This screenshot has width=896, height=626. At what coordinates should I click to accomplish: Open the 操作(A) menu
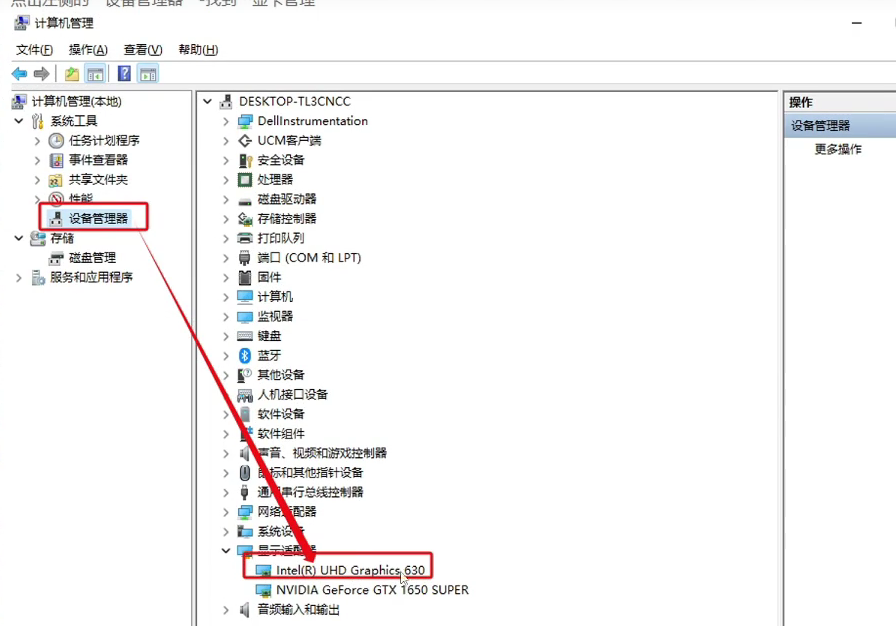pos(88,50)
